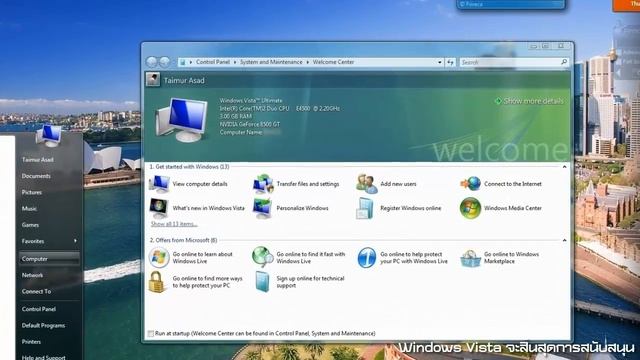Click the Intel Core 2 Duo CPU text
The image size is (640, 360).
[x=280, y=109]
